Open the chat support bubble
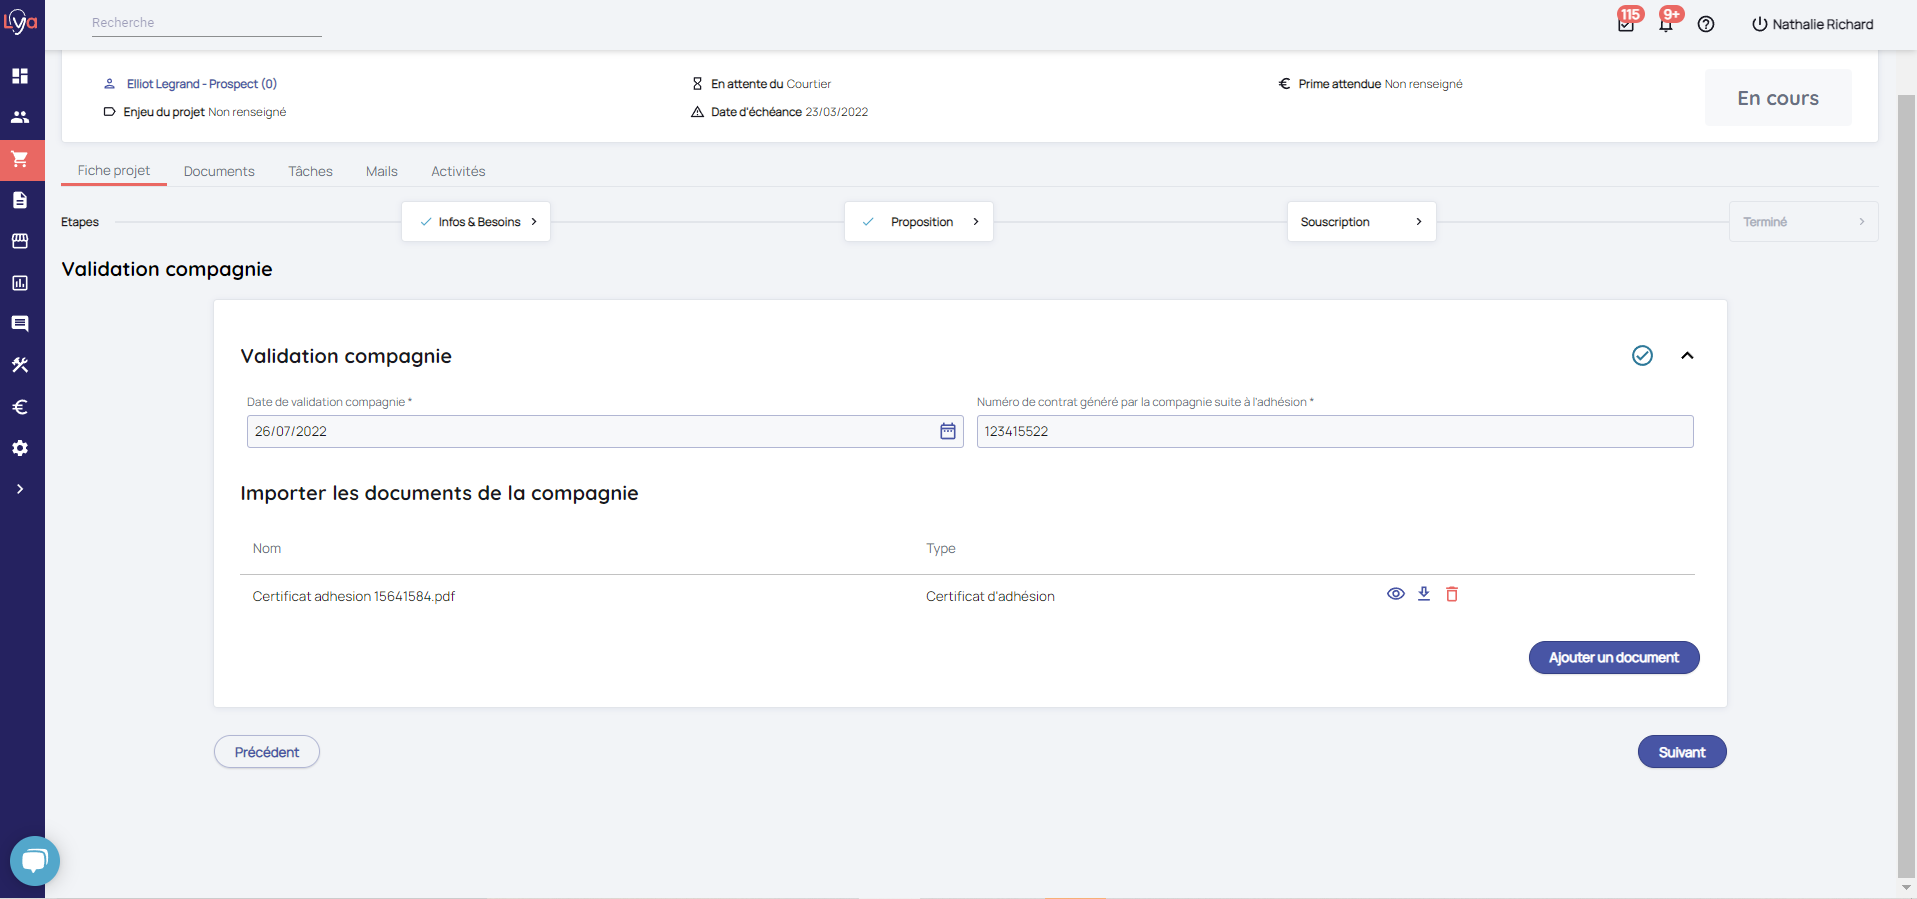1917x899 pixels. [x=35, y=860]
